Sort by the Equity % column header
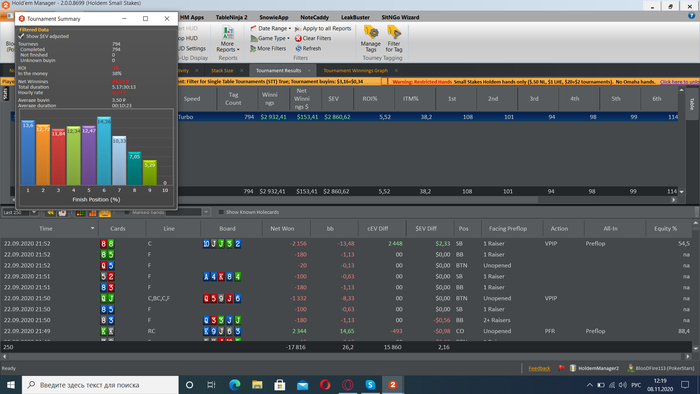 665,228
